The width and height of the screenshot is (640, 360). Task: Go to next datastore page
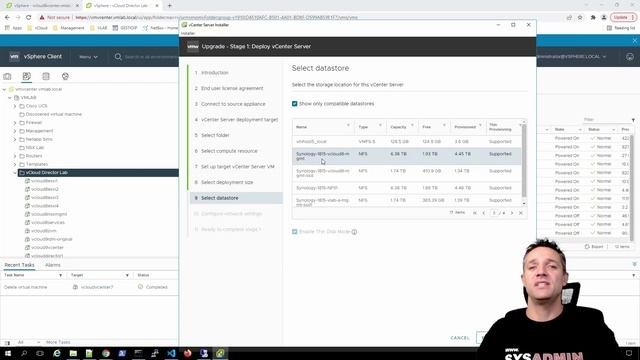click(x=512, y=213)
